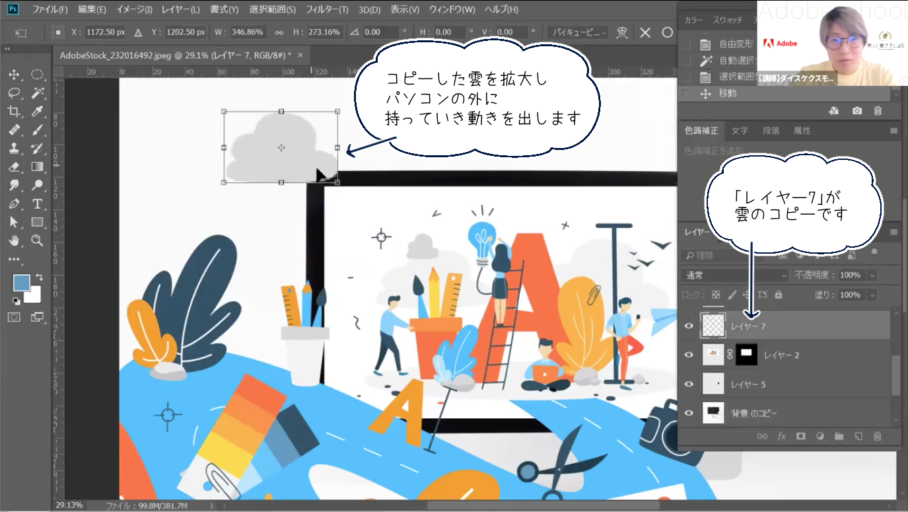Viewport: 908px width, 512px height.
Task: Hide レイヤー 5 layer visibility eye
Action: [689, 384]
